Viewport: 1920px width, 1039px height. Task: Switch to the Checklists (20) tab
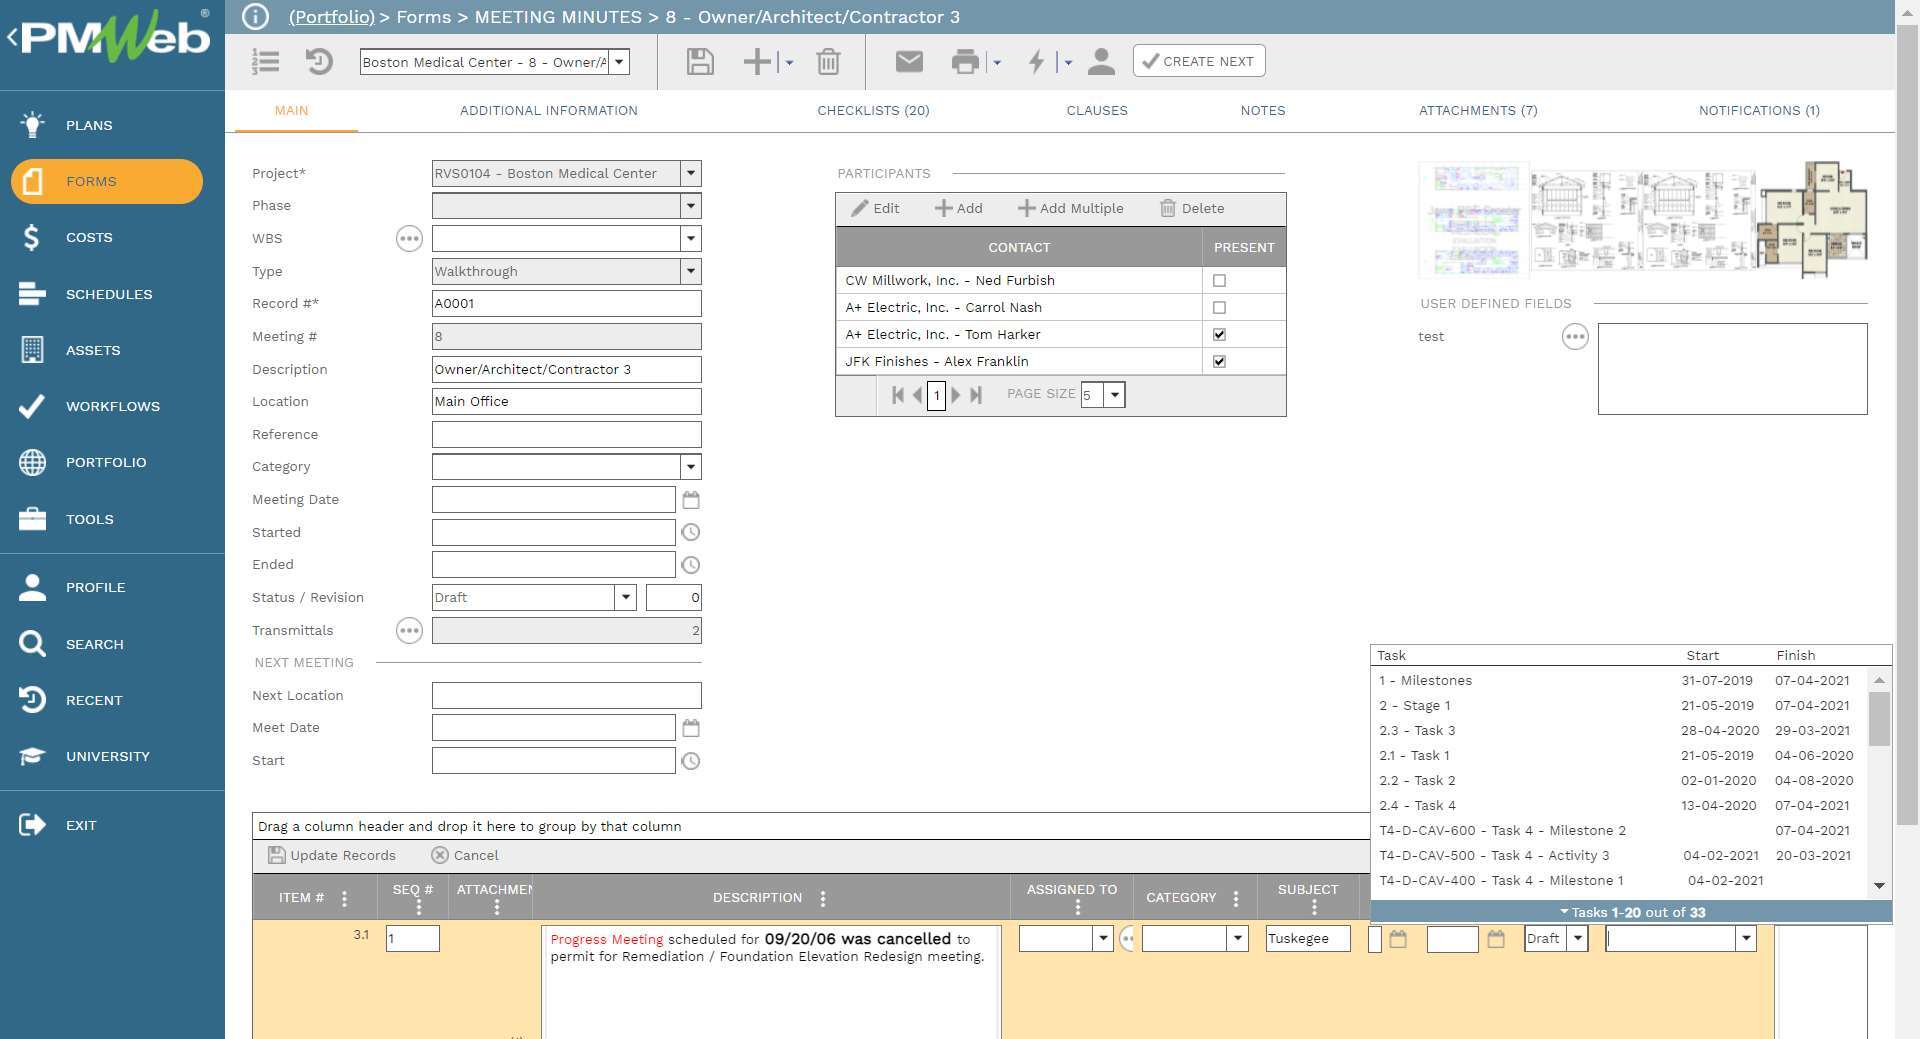(873, 111)
